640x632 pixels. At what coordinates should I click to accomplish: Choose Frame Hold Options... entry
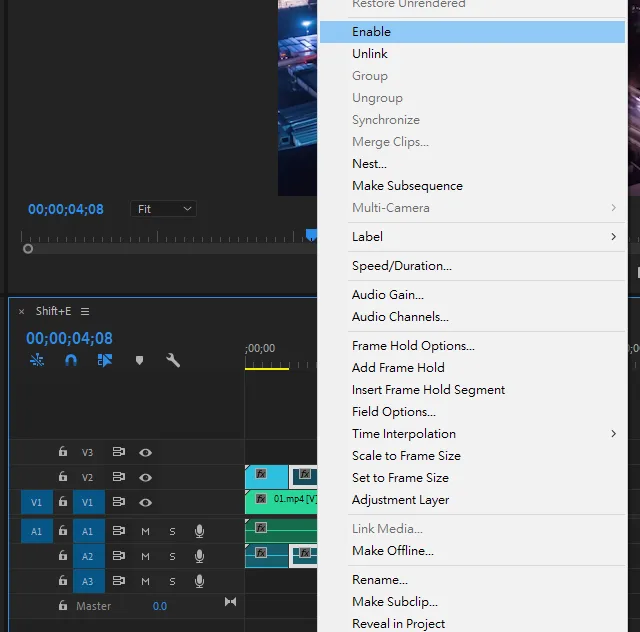pyautogui.click(x=472, y=346)
